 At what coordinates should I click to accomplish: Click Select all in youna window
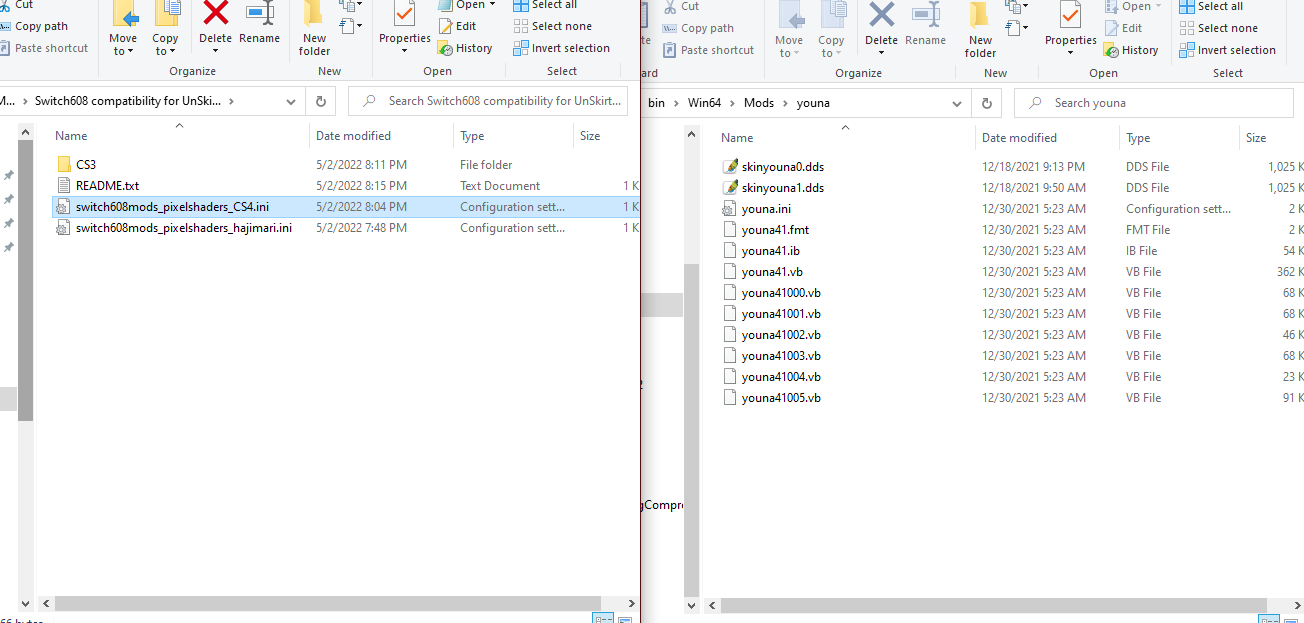1210,6
